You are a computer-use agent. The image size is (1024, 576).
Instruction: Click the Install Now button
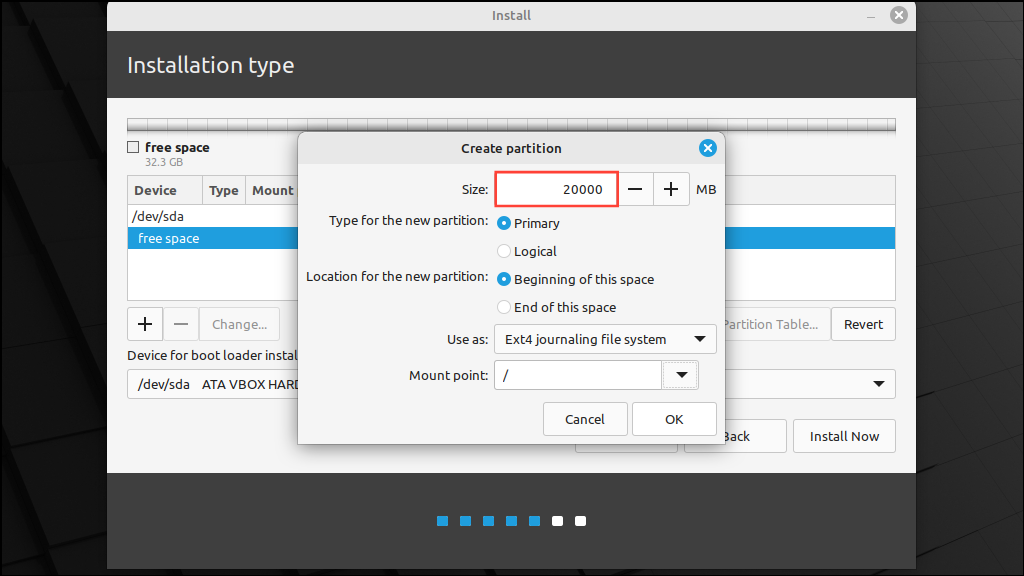click(844, 436)
